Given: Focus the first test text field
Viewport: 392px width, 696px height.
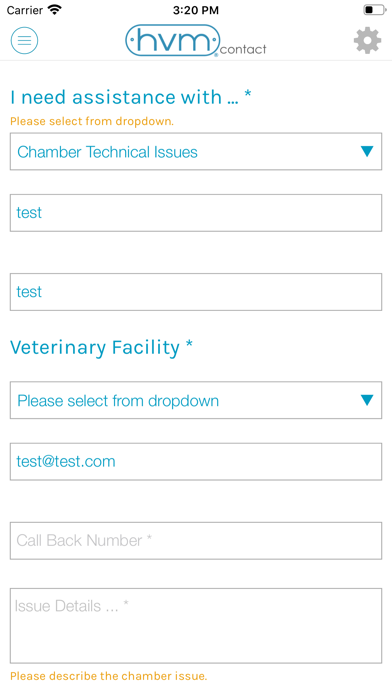Looking at the screenshot, I should tap(196, 213).
